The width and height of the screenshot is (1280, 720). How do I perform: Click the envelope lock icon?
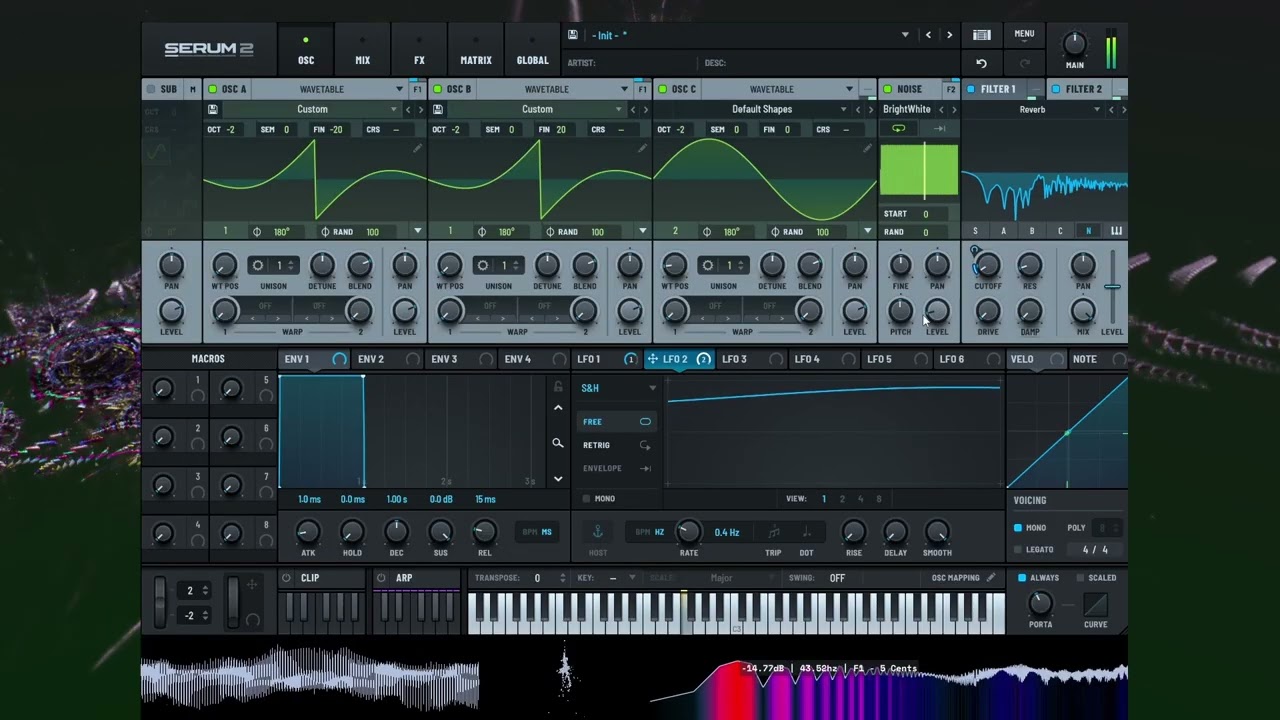coord(558,387)
